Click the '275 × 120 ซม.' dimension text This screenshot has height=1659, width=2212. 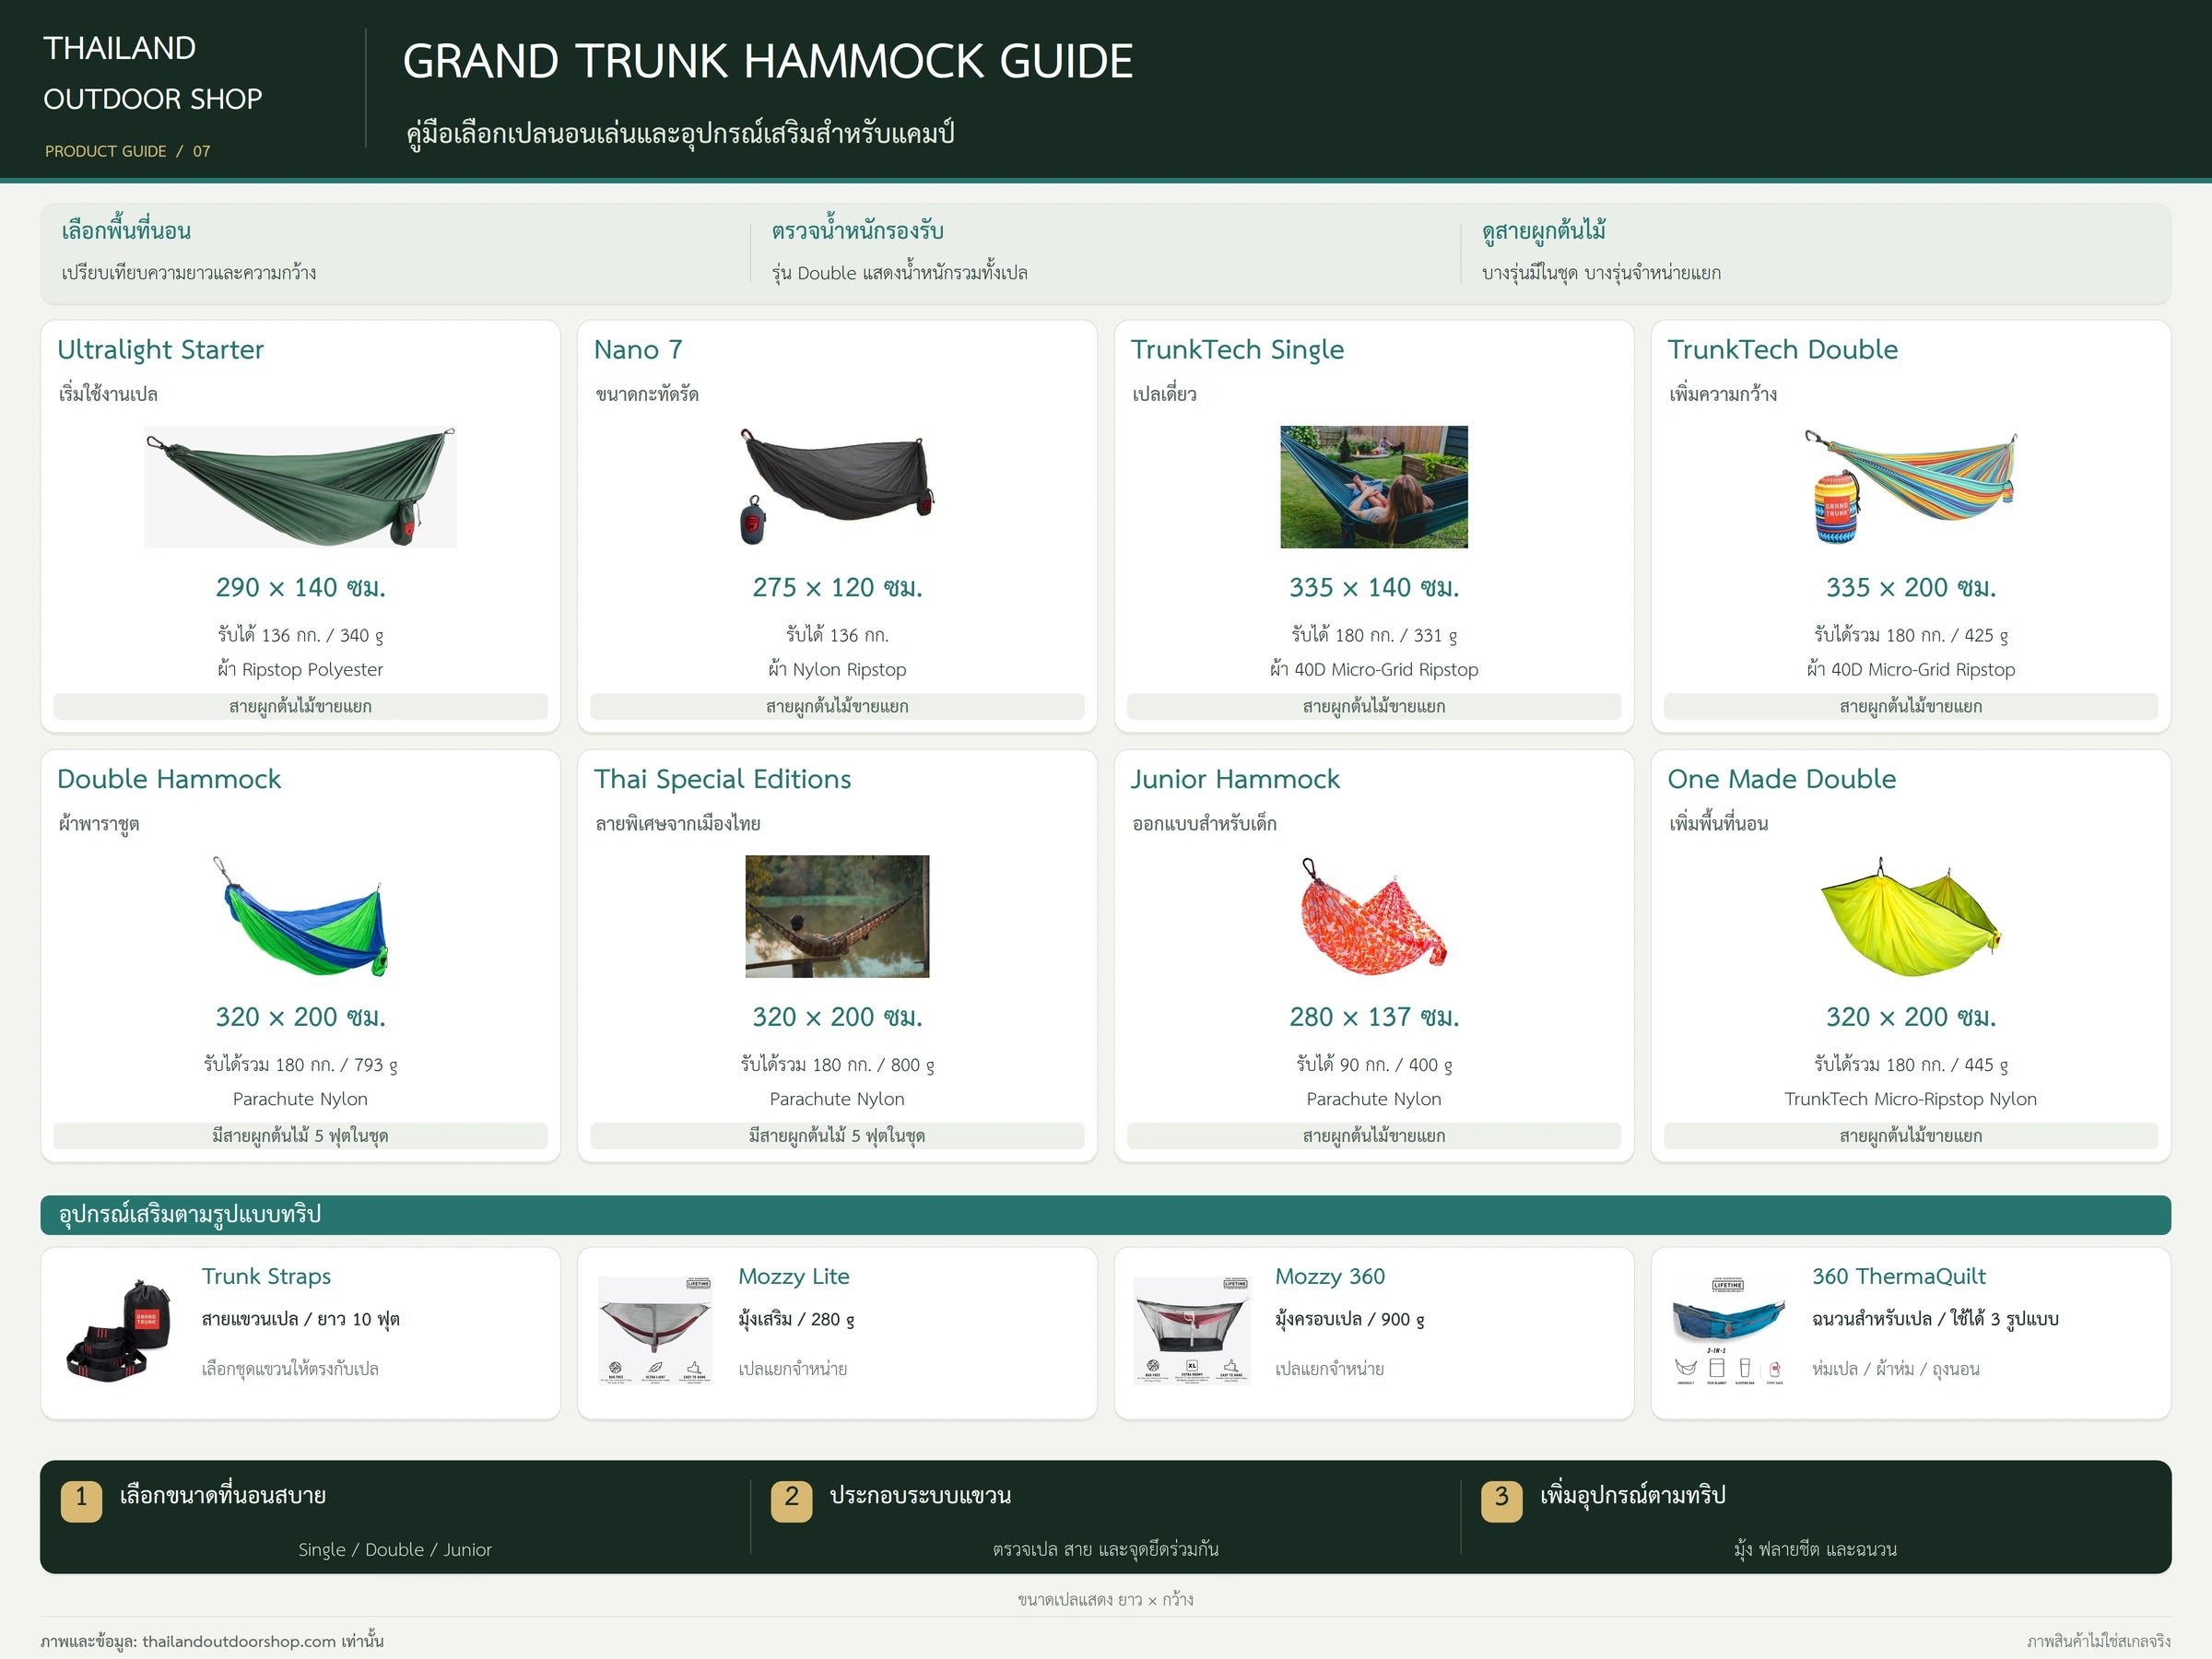tap(837, 587)
